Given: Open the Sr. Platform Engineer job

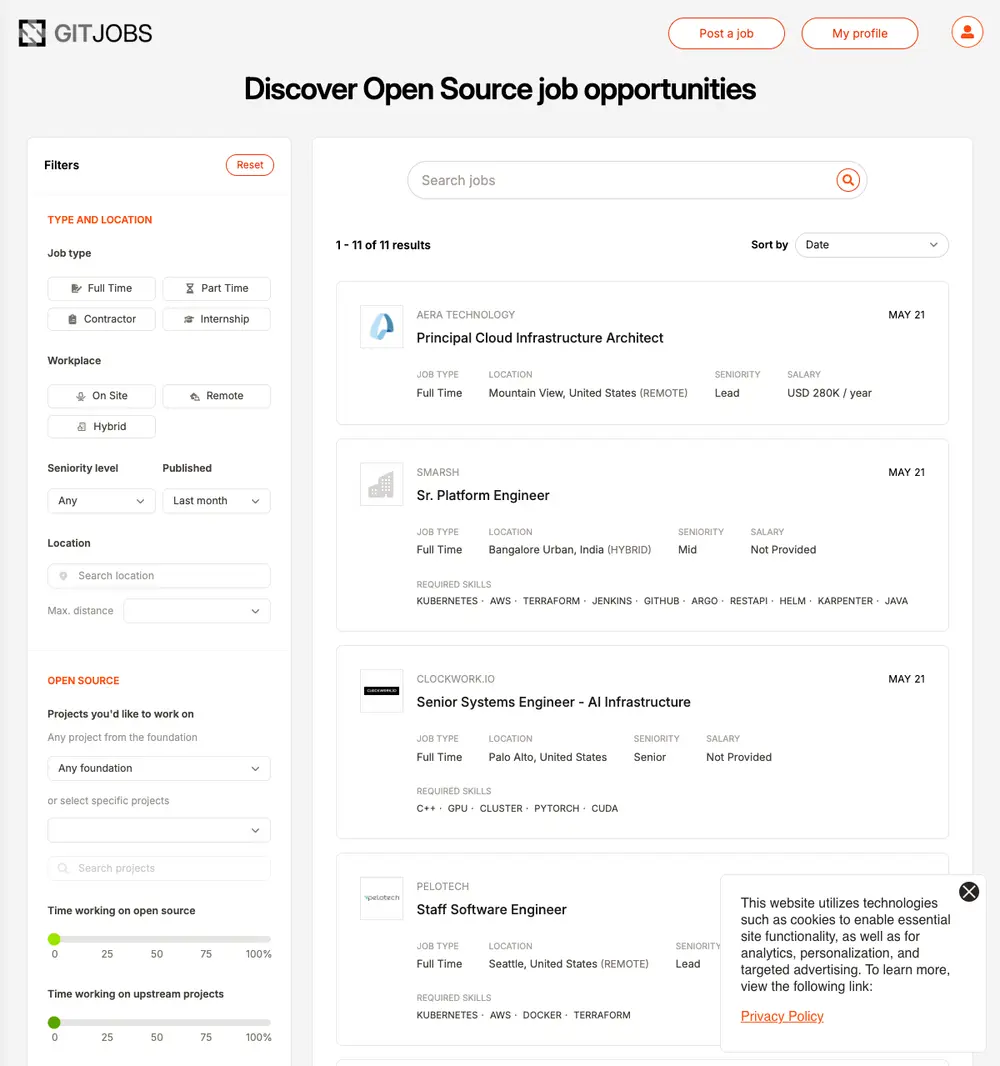Looking at the screenshot, I should (483, 496).
